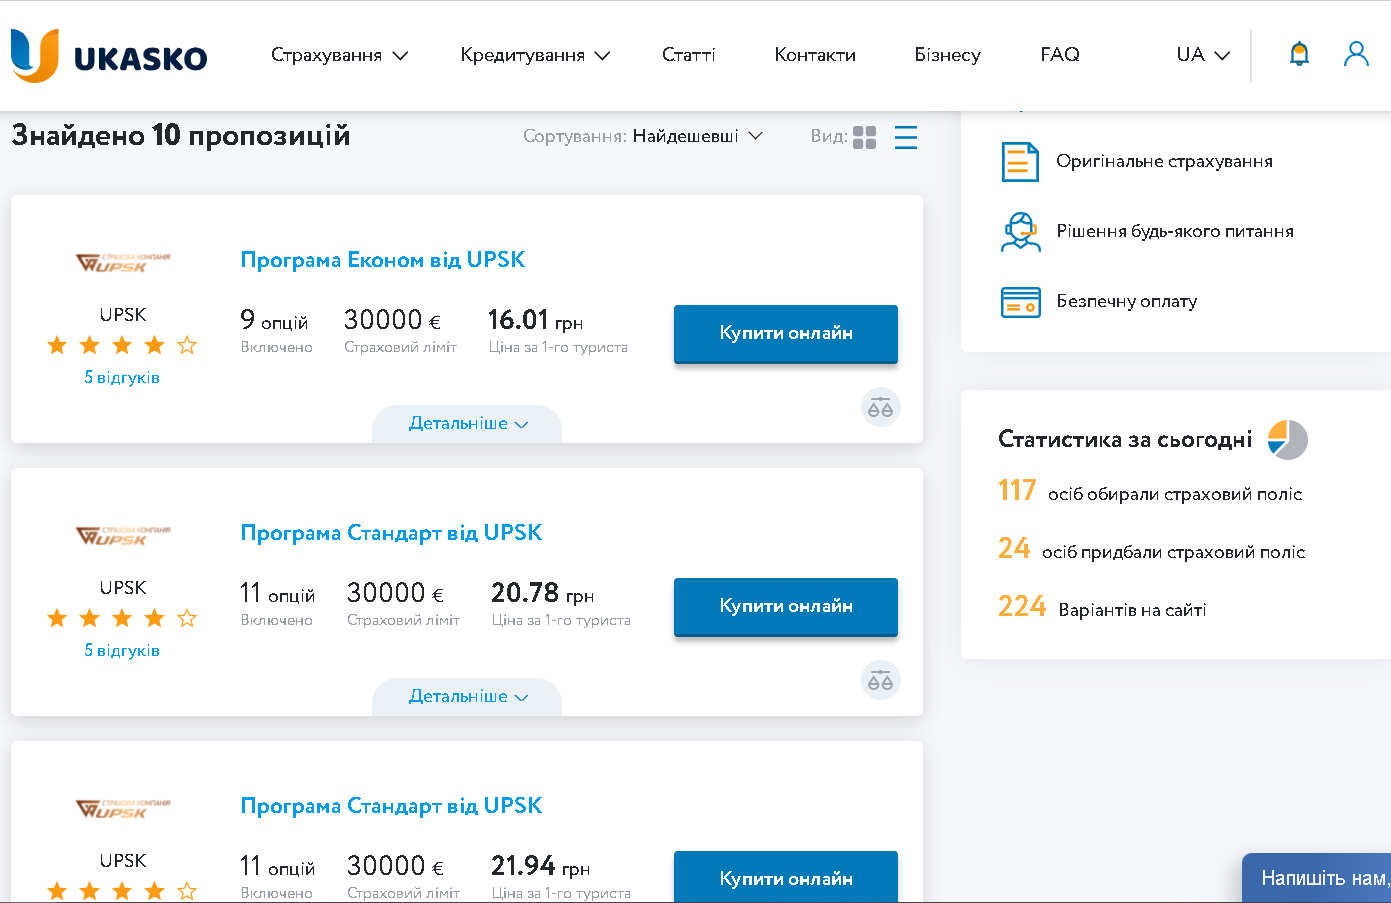Screen dimensions: 1391x903
Task: Click the statistics pie chart icon
Action: (x=1288, y=439)
